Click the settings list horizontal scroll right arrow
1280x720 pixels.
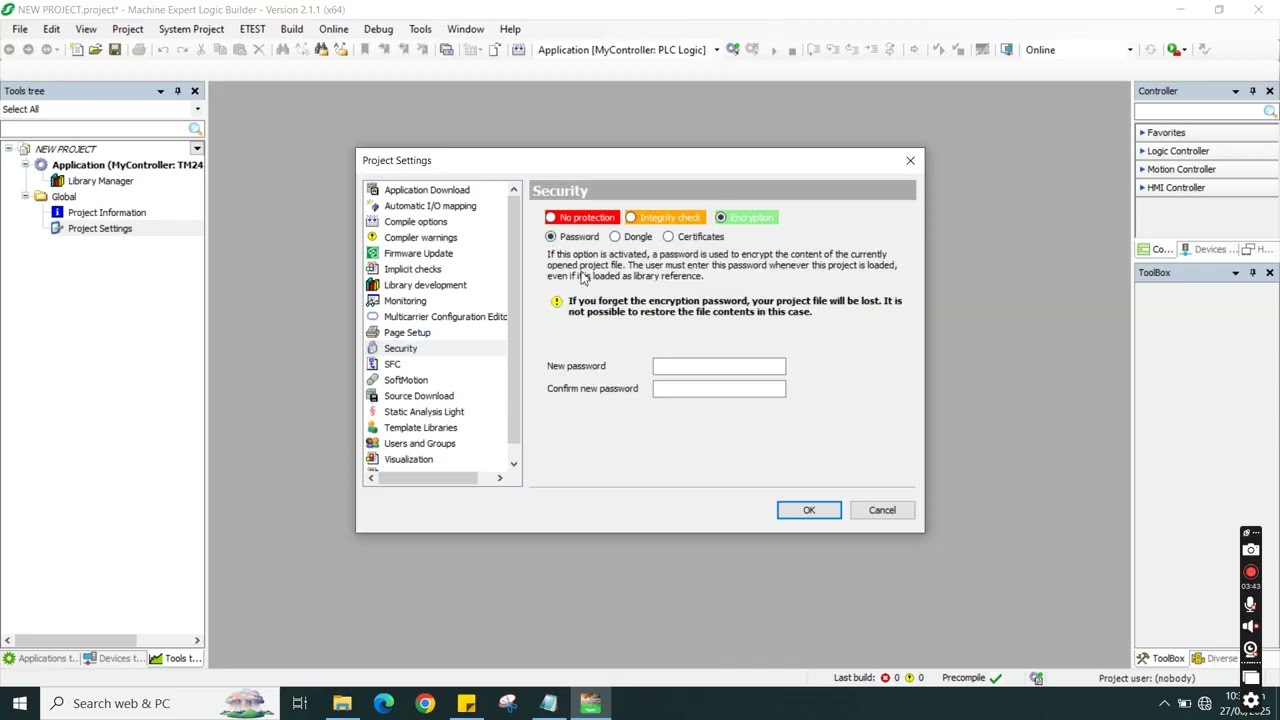tap(500, 478)
